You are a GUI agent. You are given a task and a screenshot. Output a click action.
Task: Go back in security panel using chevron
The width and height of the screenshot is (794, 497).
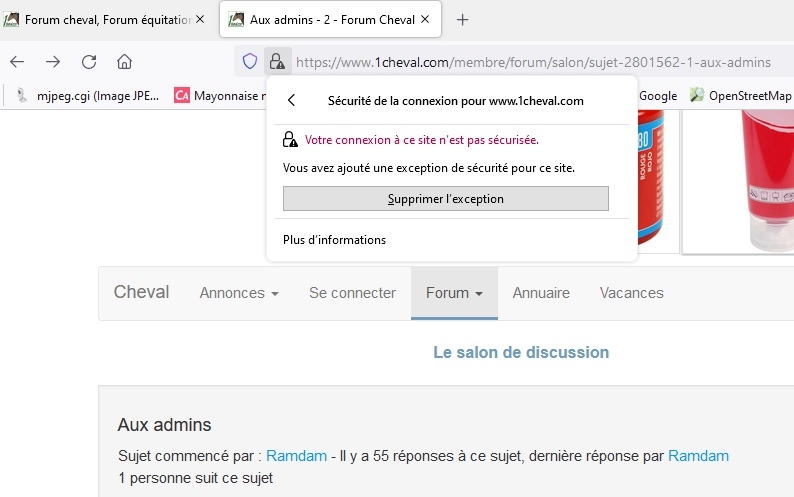click(x=291, y=100)
